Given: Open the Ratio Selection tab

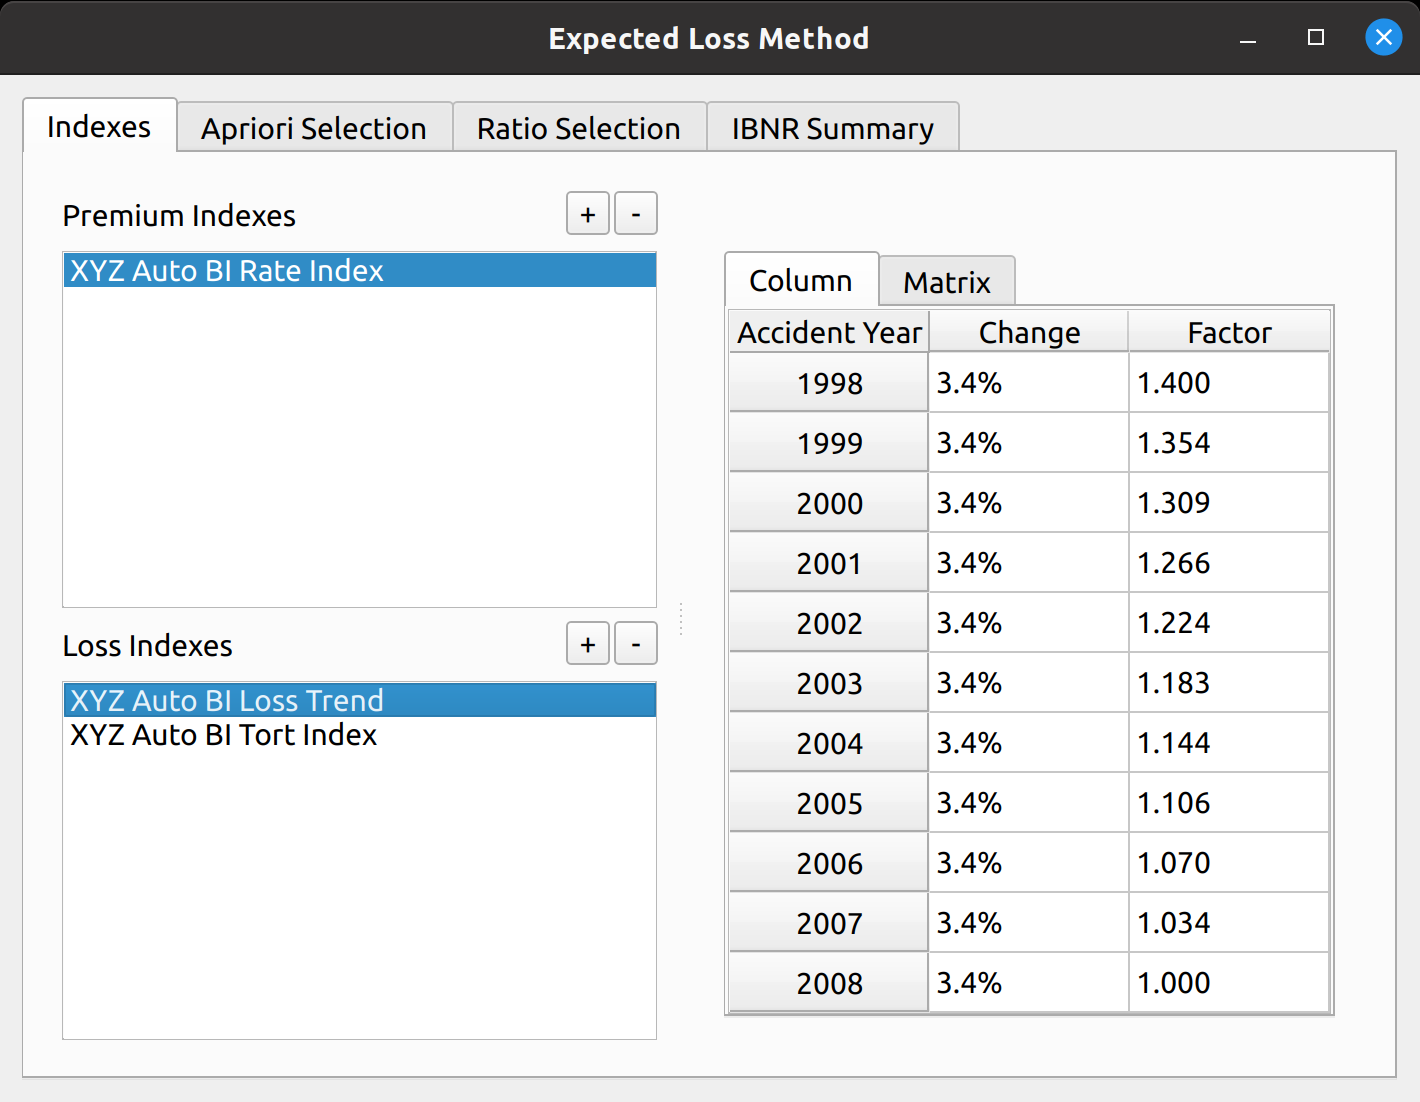Looking at the screenshot, I should point(579,128).
